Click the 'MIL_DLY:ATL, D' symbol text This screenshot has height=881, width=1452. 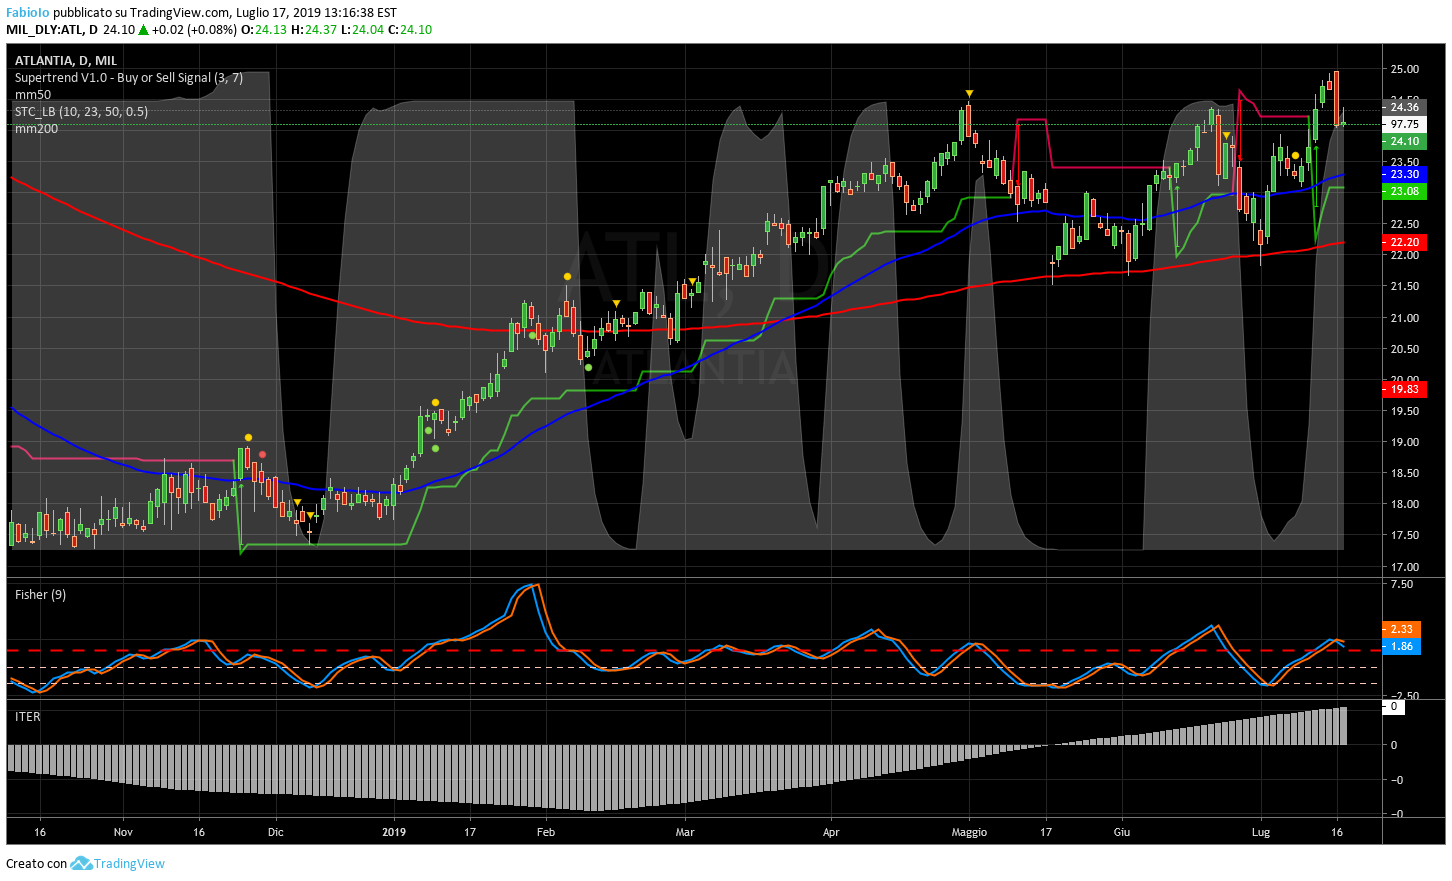coord(52,30)
